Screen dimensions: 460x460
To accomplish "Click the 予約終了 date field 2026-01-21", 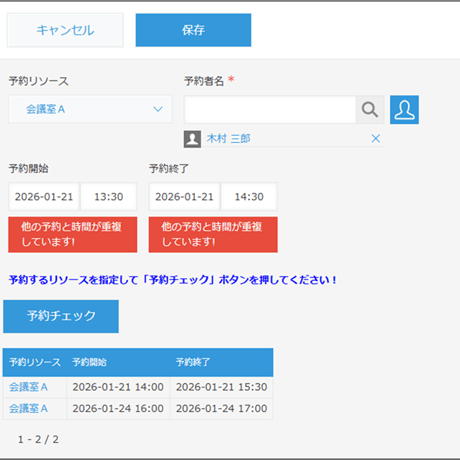I will (184, 197).
